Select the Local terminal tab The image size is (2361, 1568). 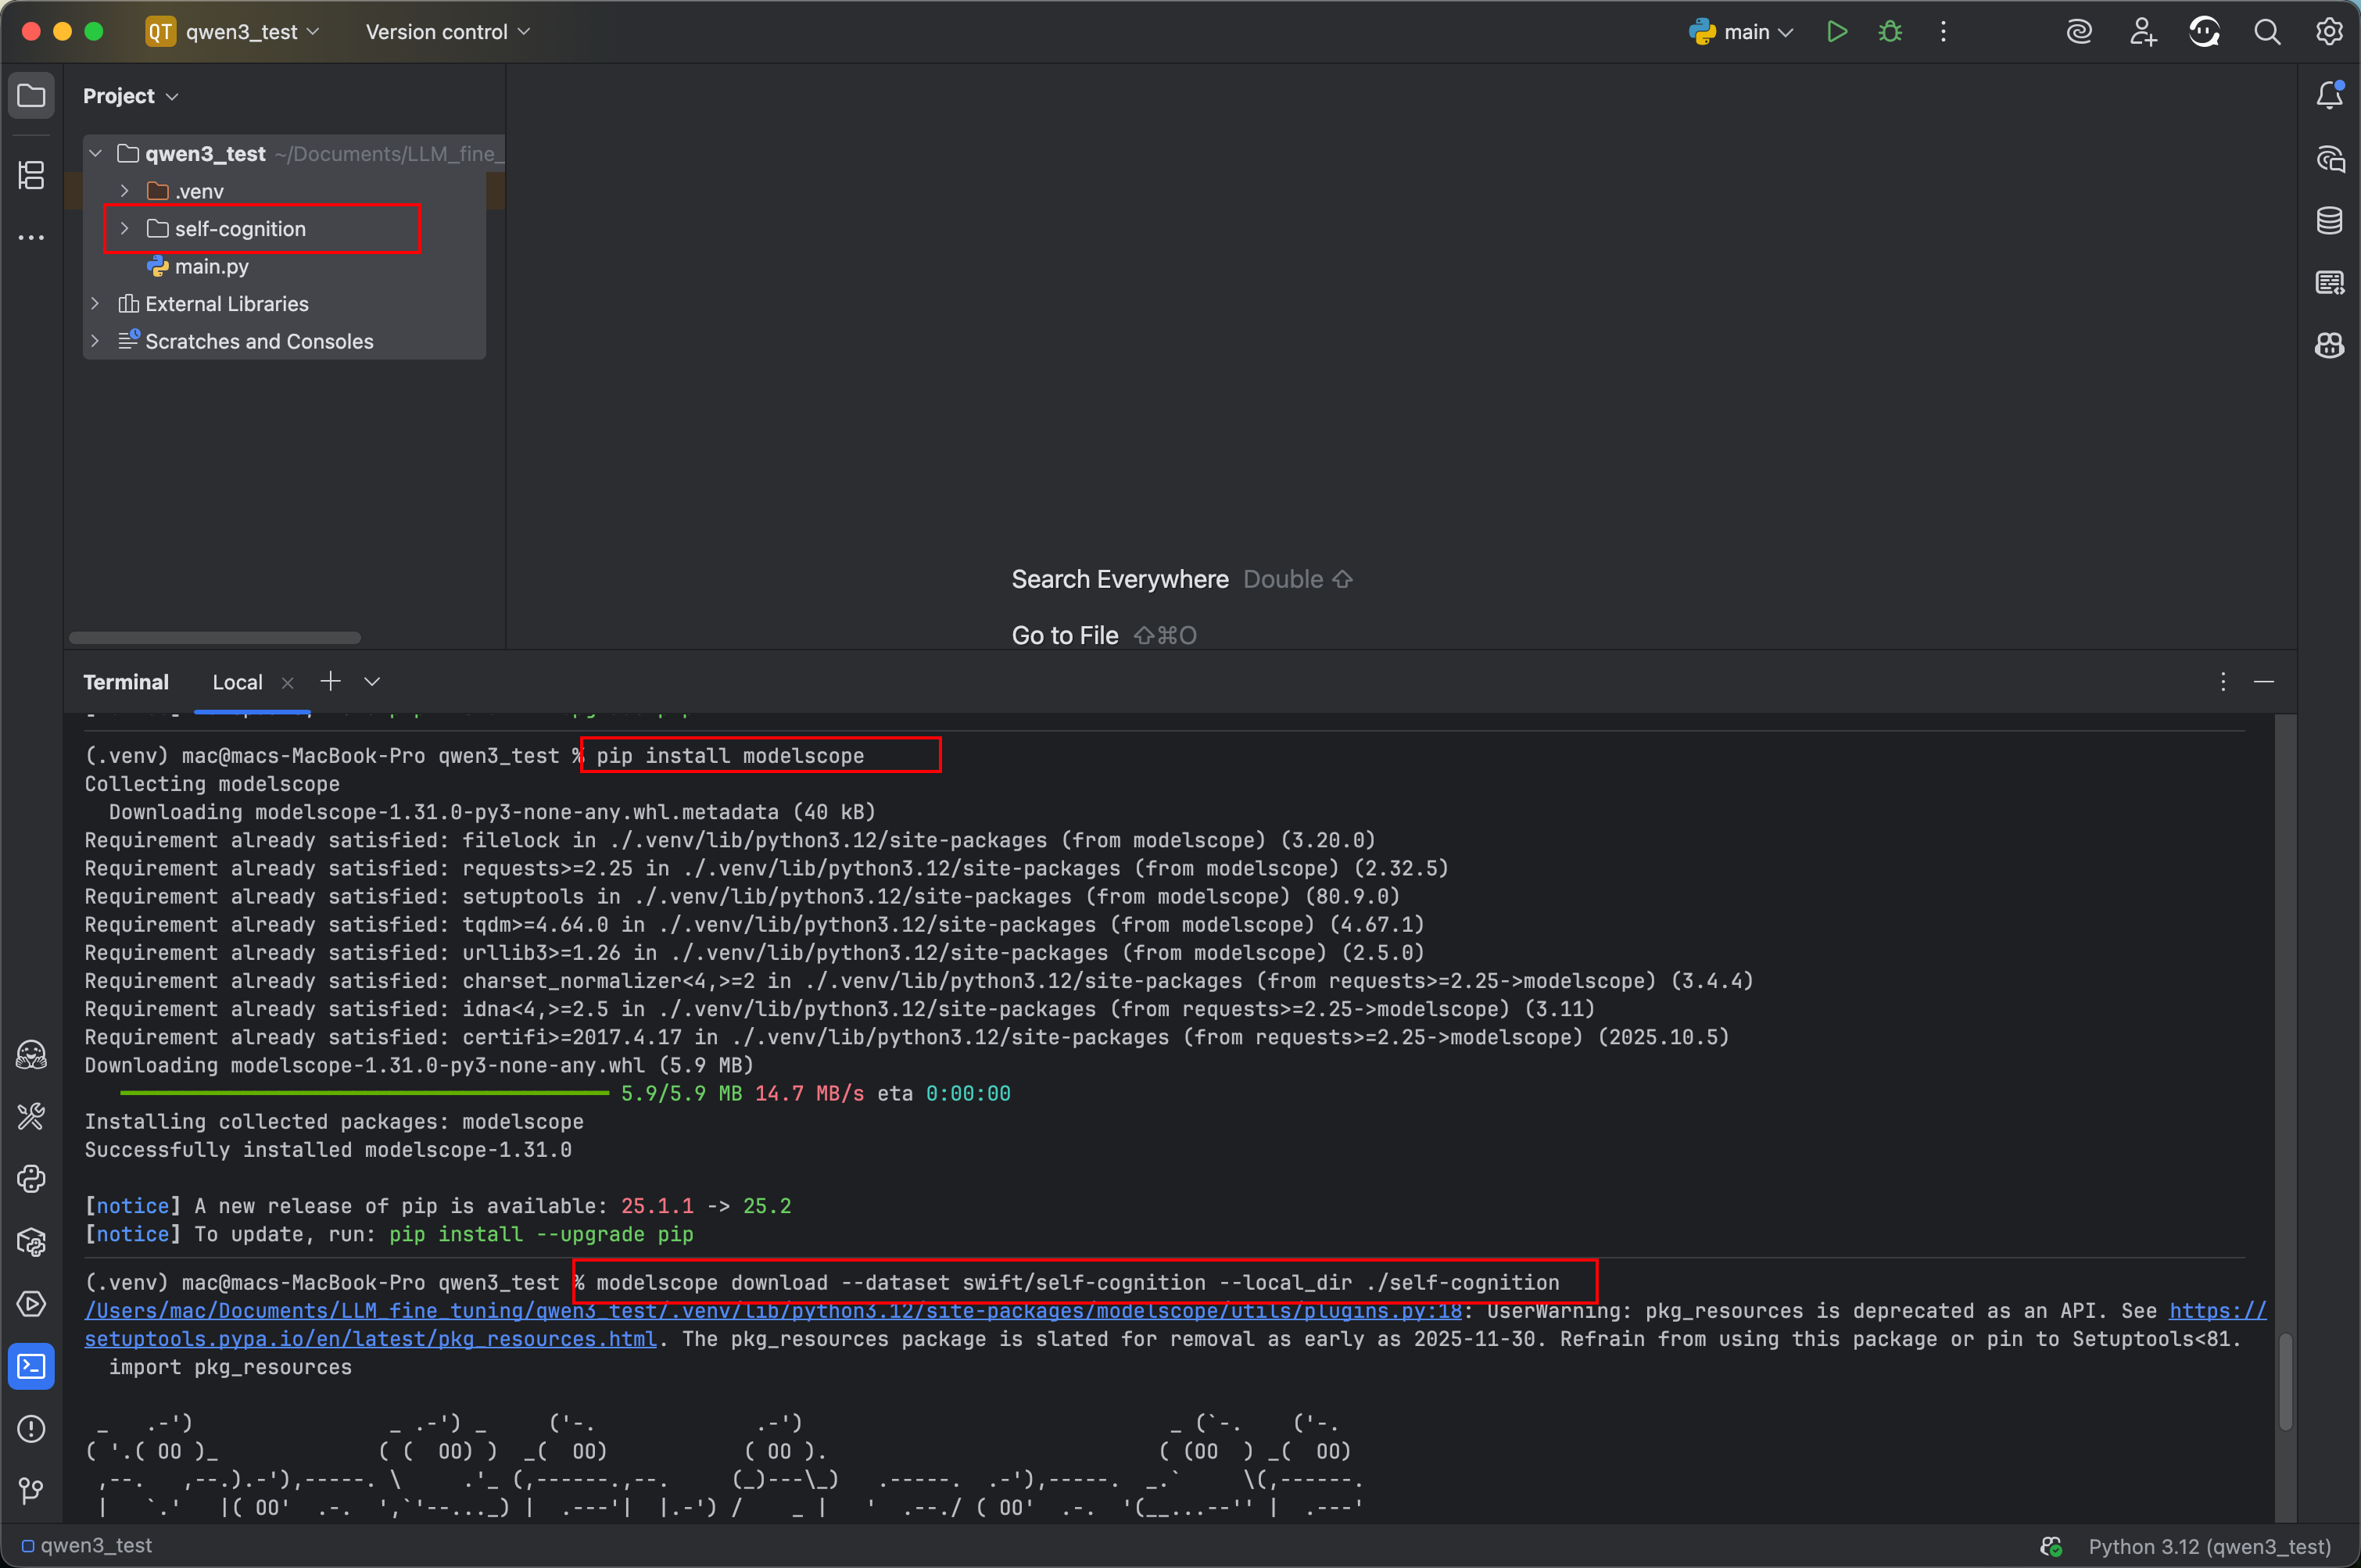[x=237, y=682]
